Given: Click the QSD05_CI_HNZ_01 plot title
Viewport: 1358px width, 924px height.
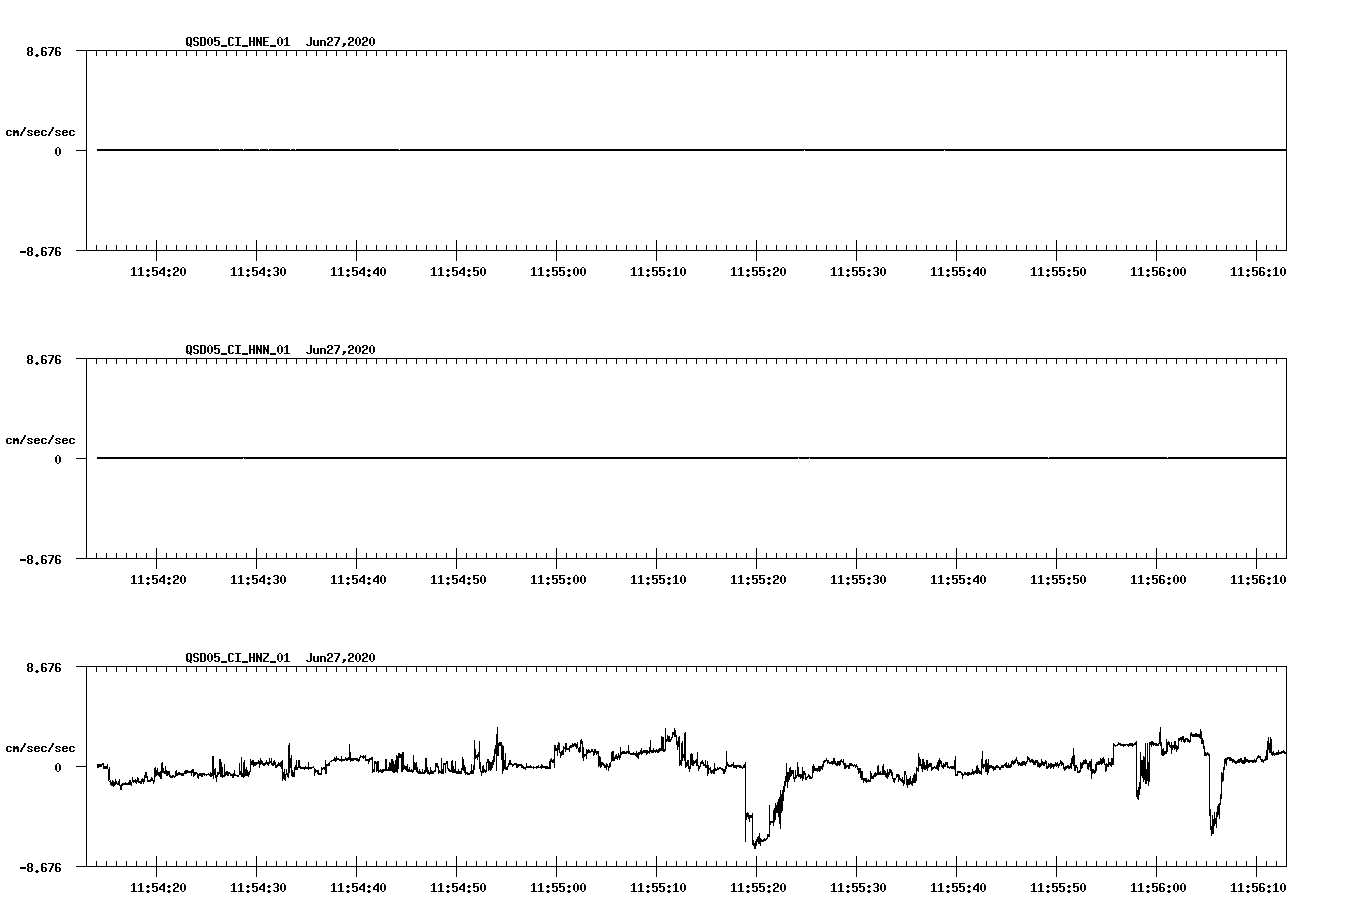Looking at the screenshot, I should (238, 658).
